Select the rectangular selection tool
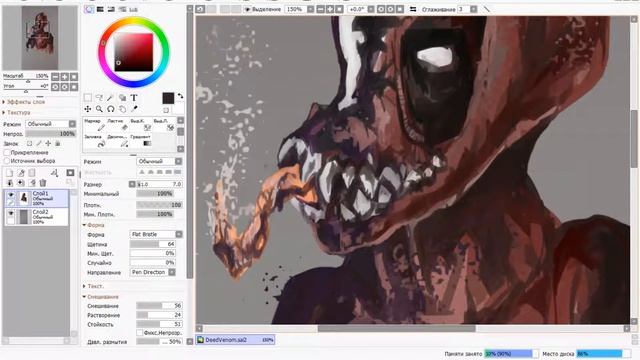Viewport: 640px width, 360px height. coord(88,98)
